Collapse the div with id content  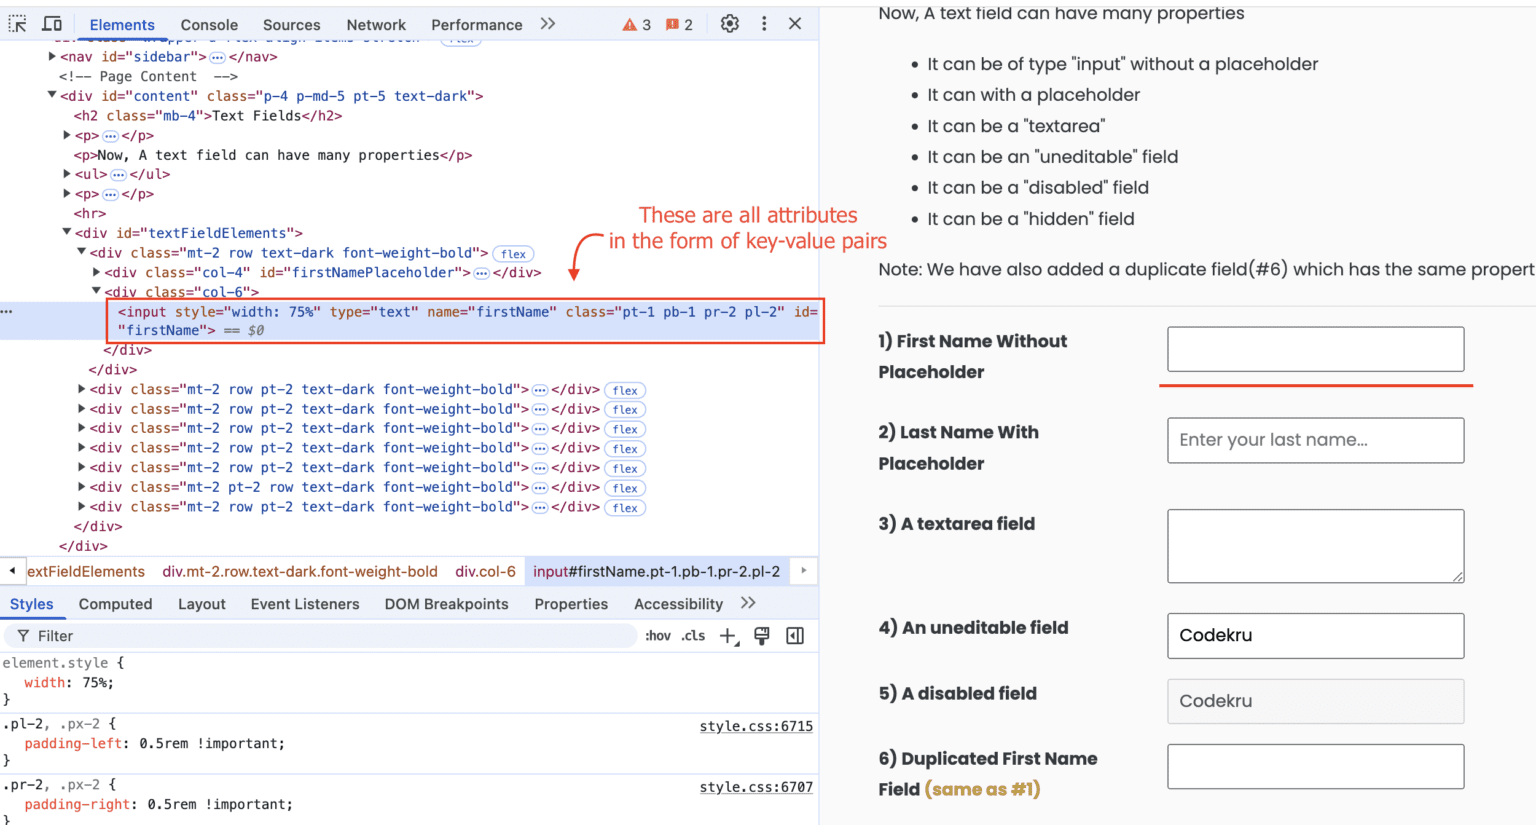(52, 95)
